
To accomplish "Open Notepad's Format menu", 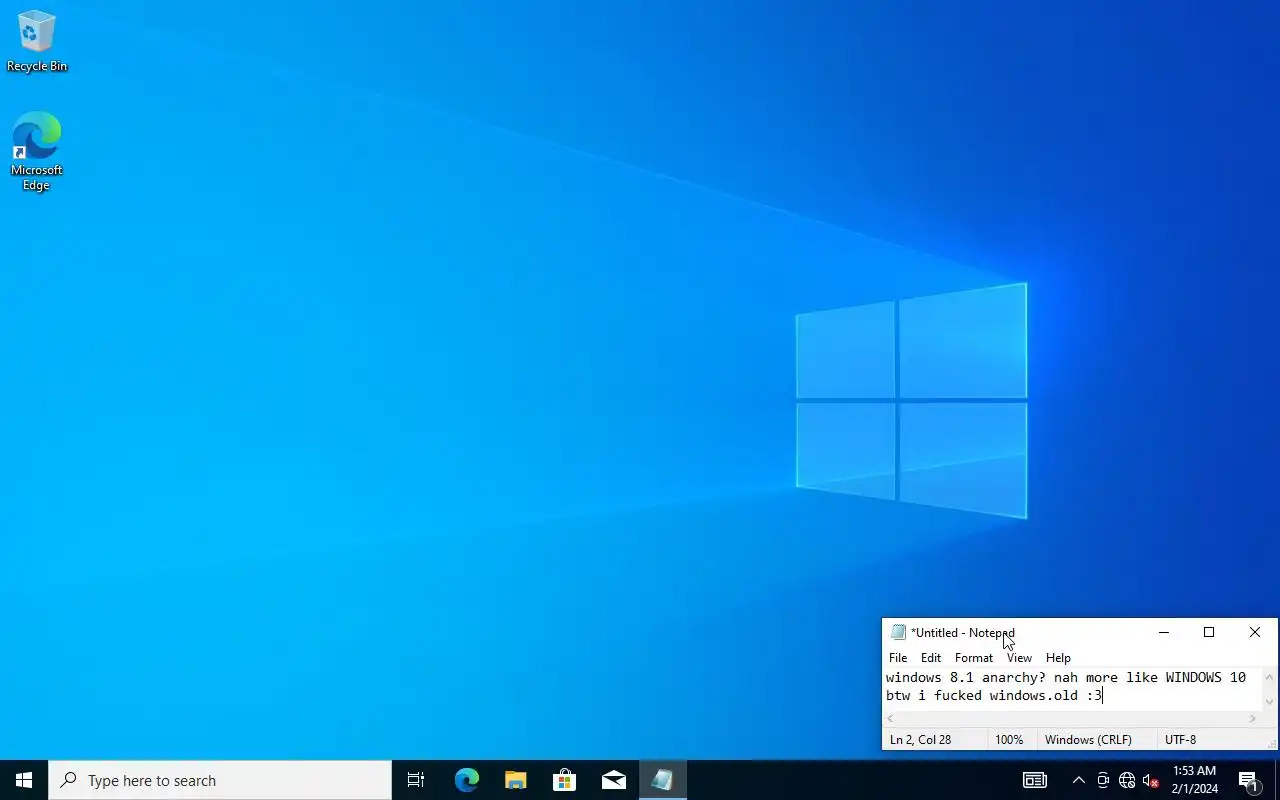I will [974, 658].
